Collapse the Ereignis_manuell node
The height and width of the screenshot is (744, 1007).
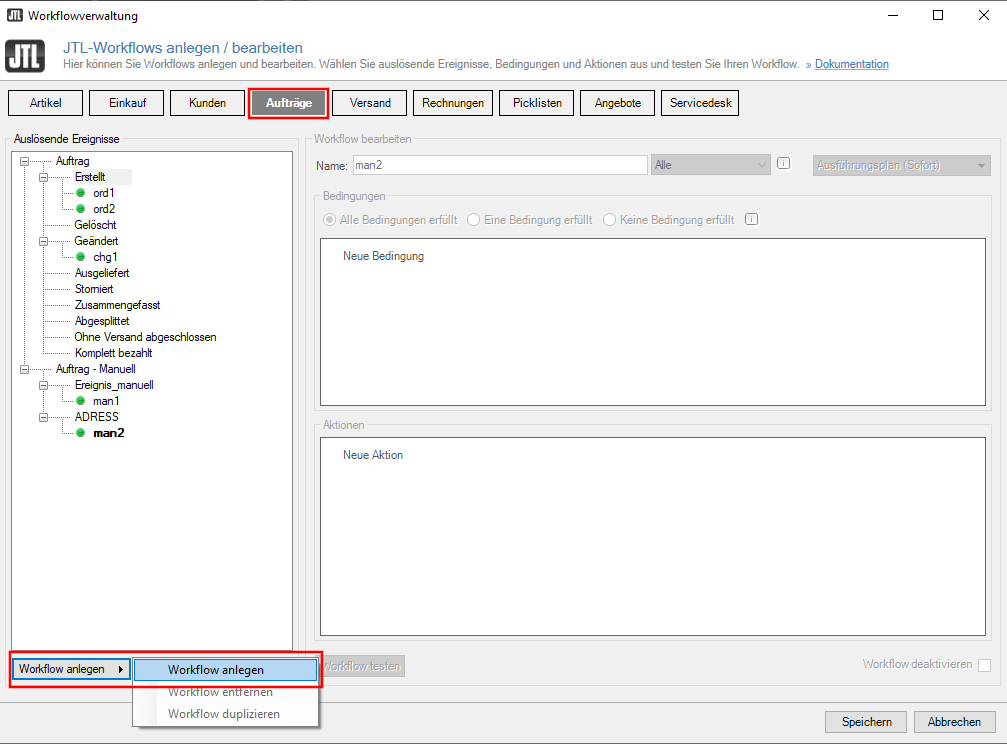pyautogui.click(x=44, y=385)
